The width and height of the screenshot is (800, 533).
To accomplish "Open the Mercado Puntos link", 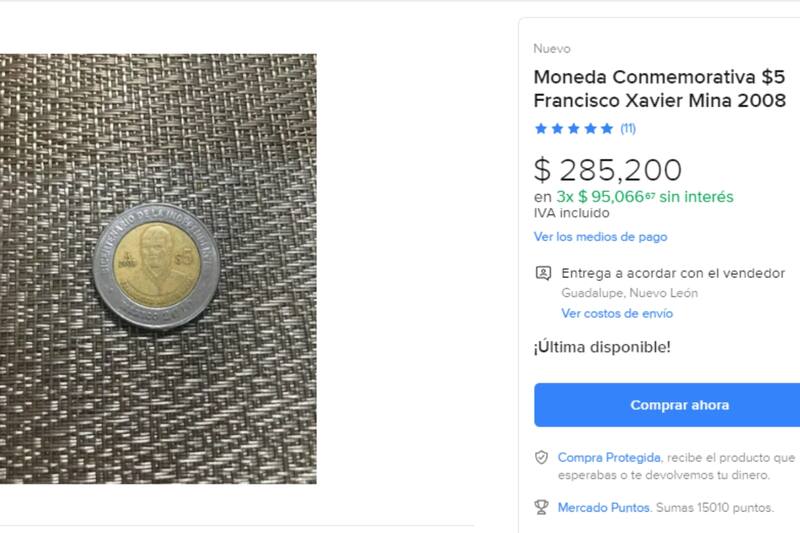I will pos(604,507).
